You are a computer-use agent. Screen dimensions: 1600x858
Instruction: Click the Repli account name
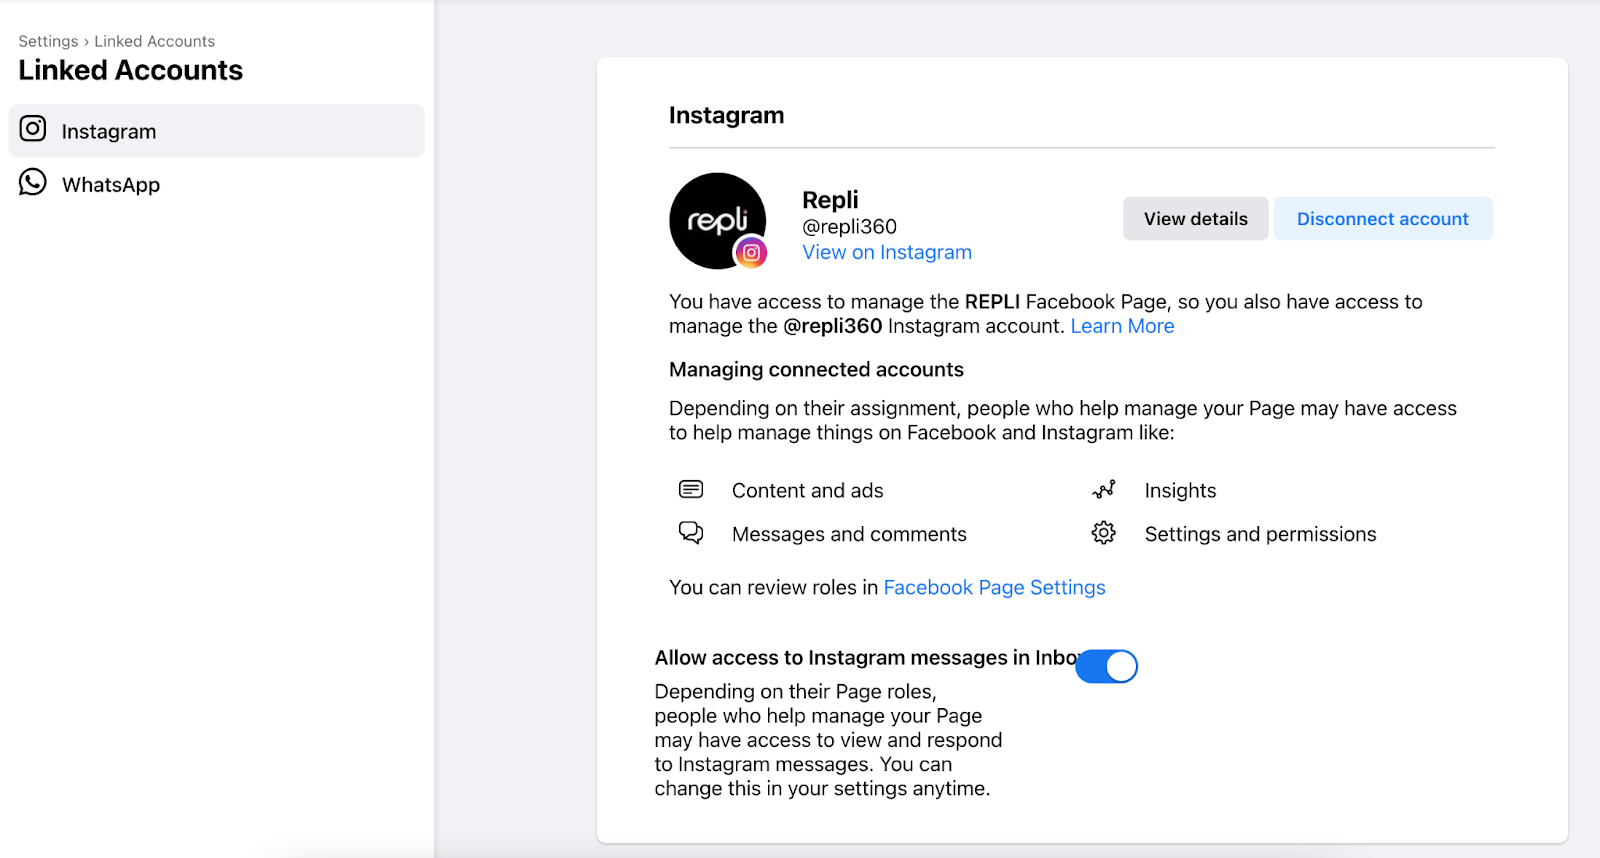click(830, 200)
